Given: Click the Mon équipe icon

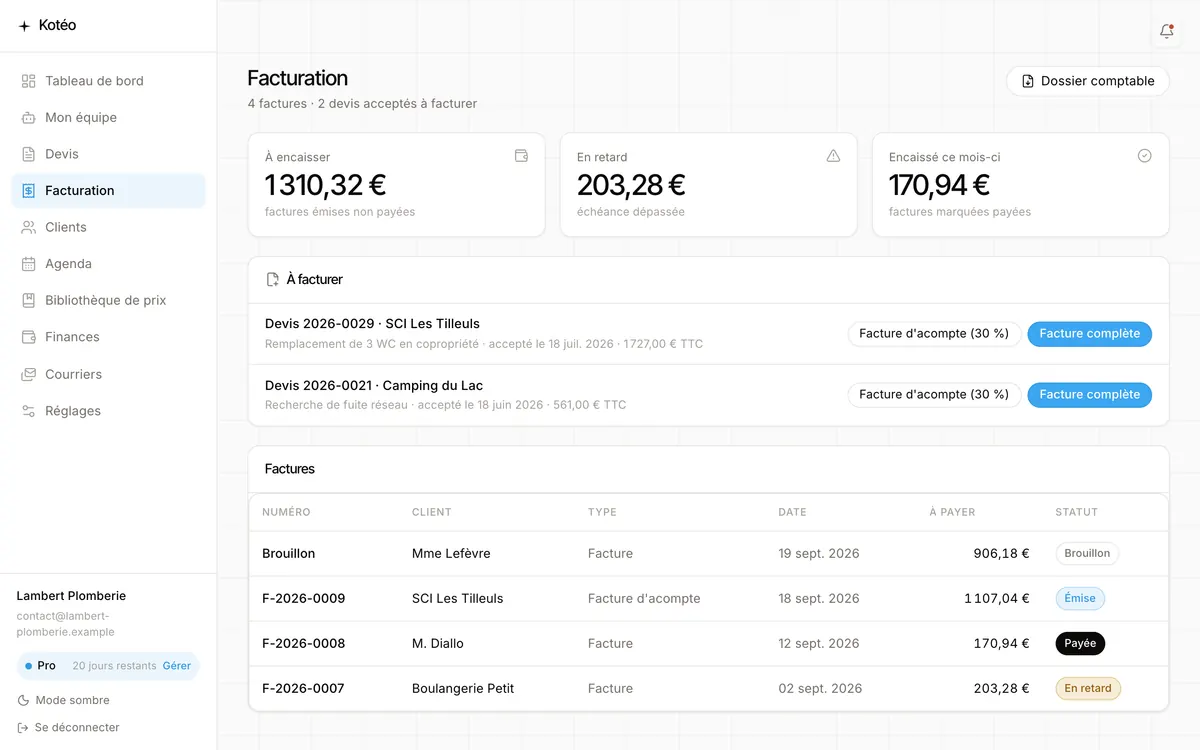Looking at the screenshot, I should 28,118.
